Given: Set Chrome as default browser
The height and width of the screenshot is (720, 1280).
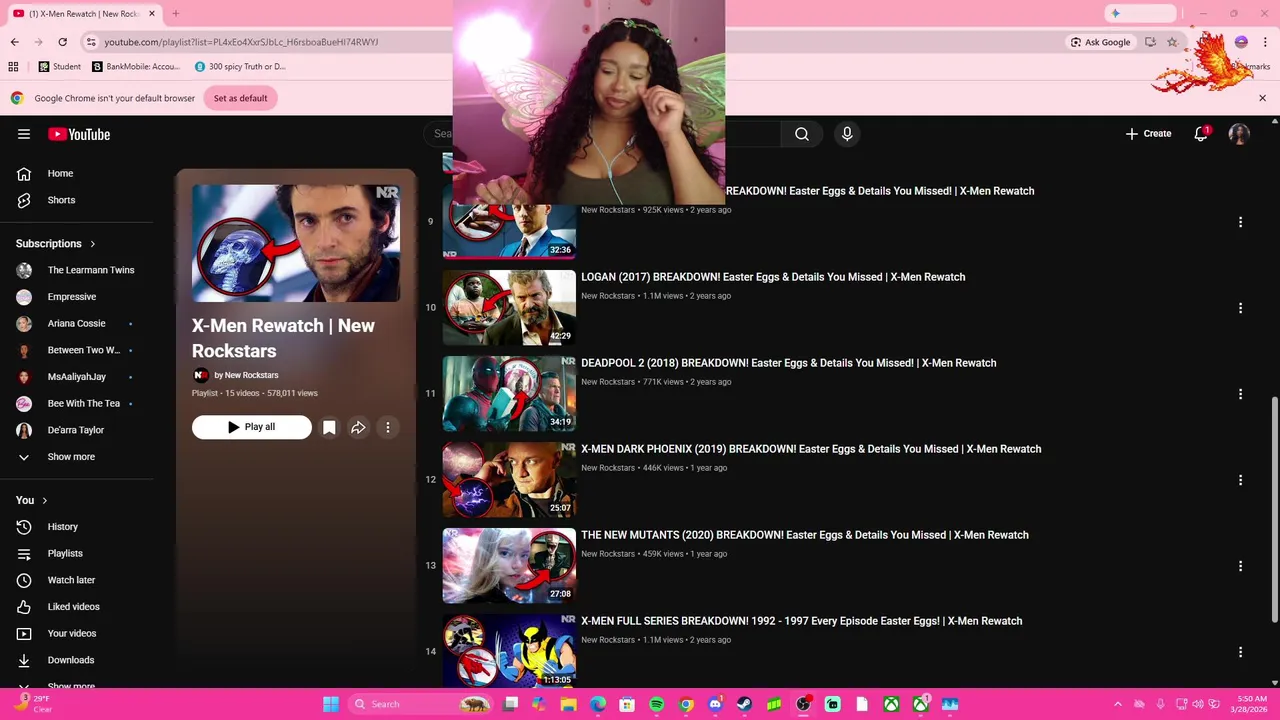Looking at the screenshot, I should [240, 98].
